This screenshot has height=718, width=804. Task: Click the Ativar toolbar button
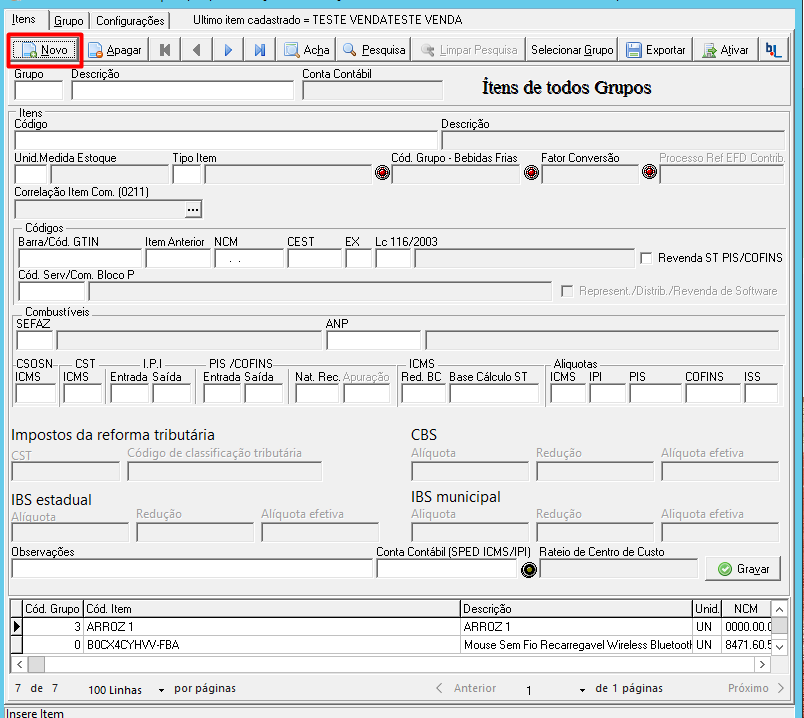pos(726,50)
